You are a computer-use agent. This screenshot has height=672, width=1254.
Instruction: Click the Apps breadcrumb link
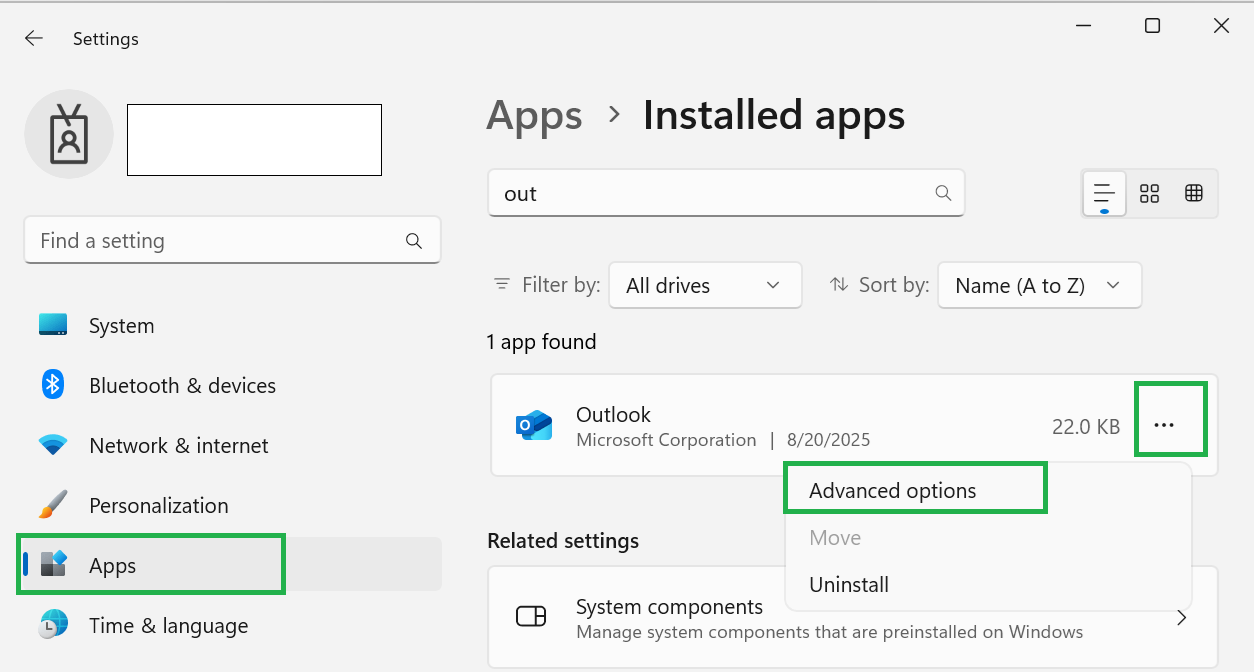534,116
